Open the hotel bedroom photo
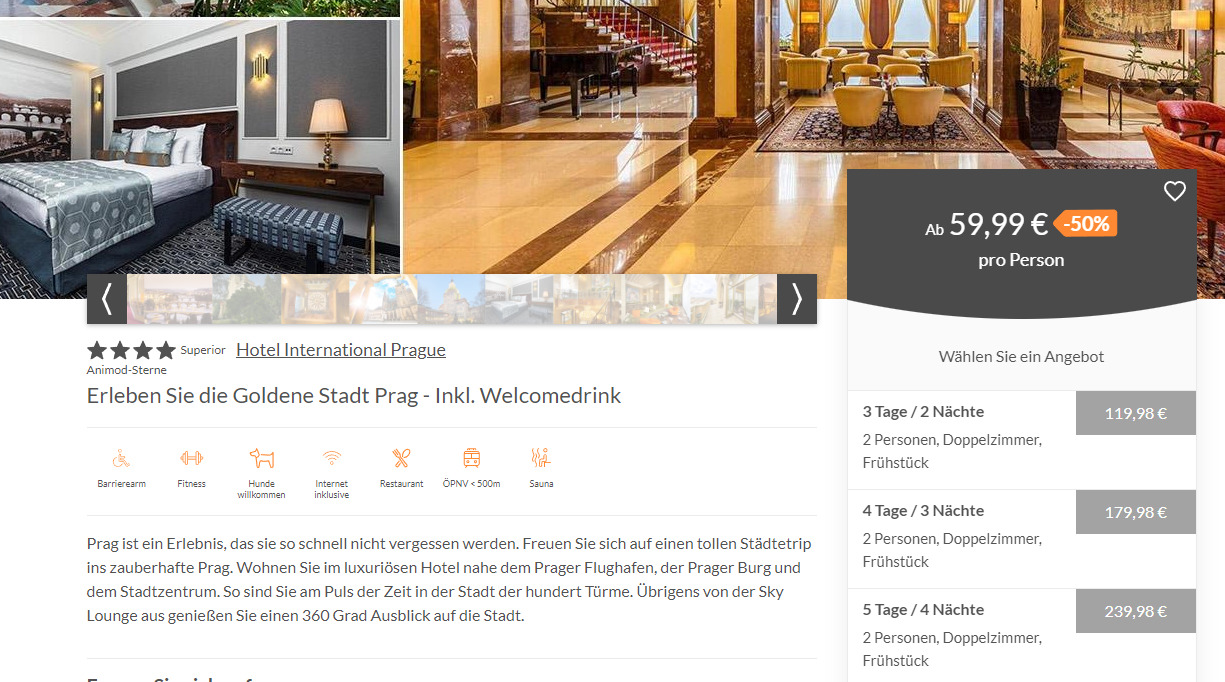 [200, 146]
